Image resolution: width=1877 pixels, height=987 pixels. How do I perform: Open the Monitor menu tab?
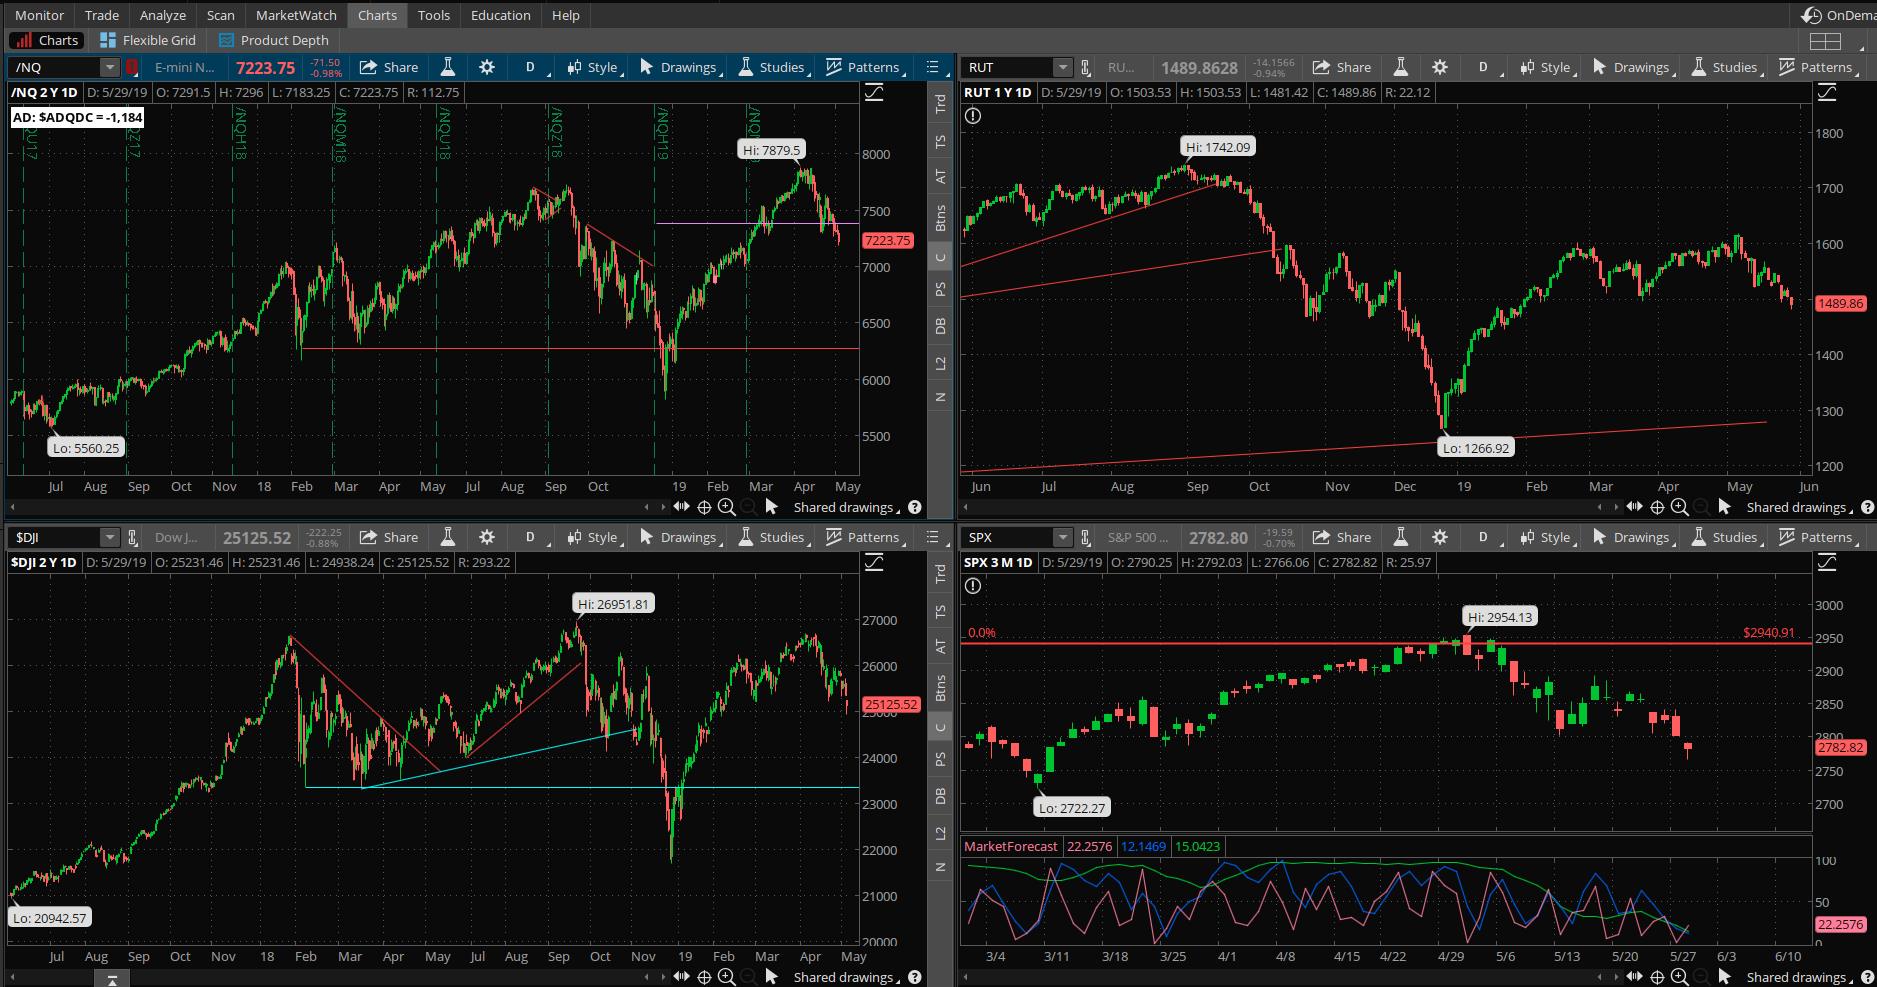[x=39, y=15]
